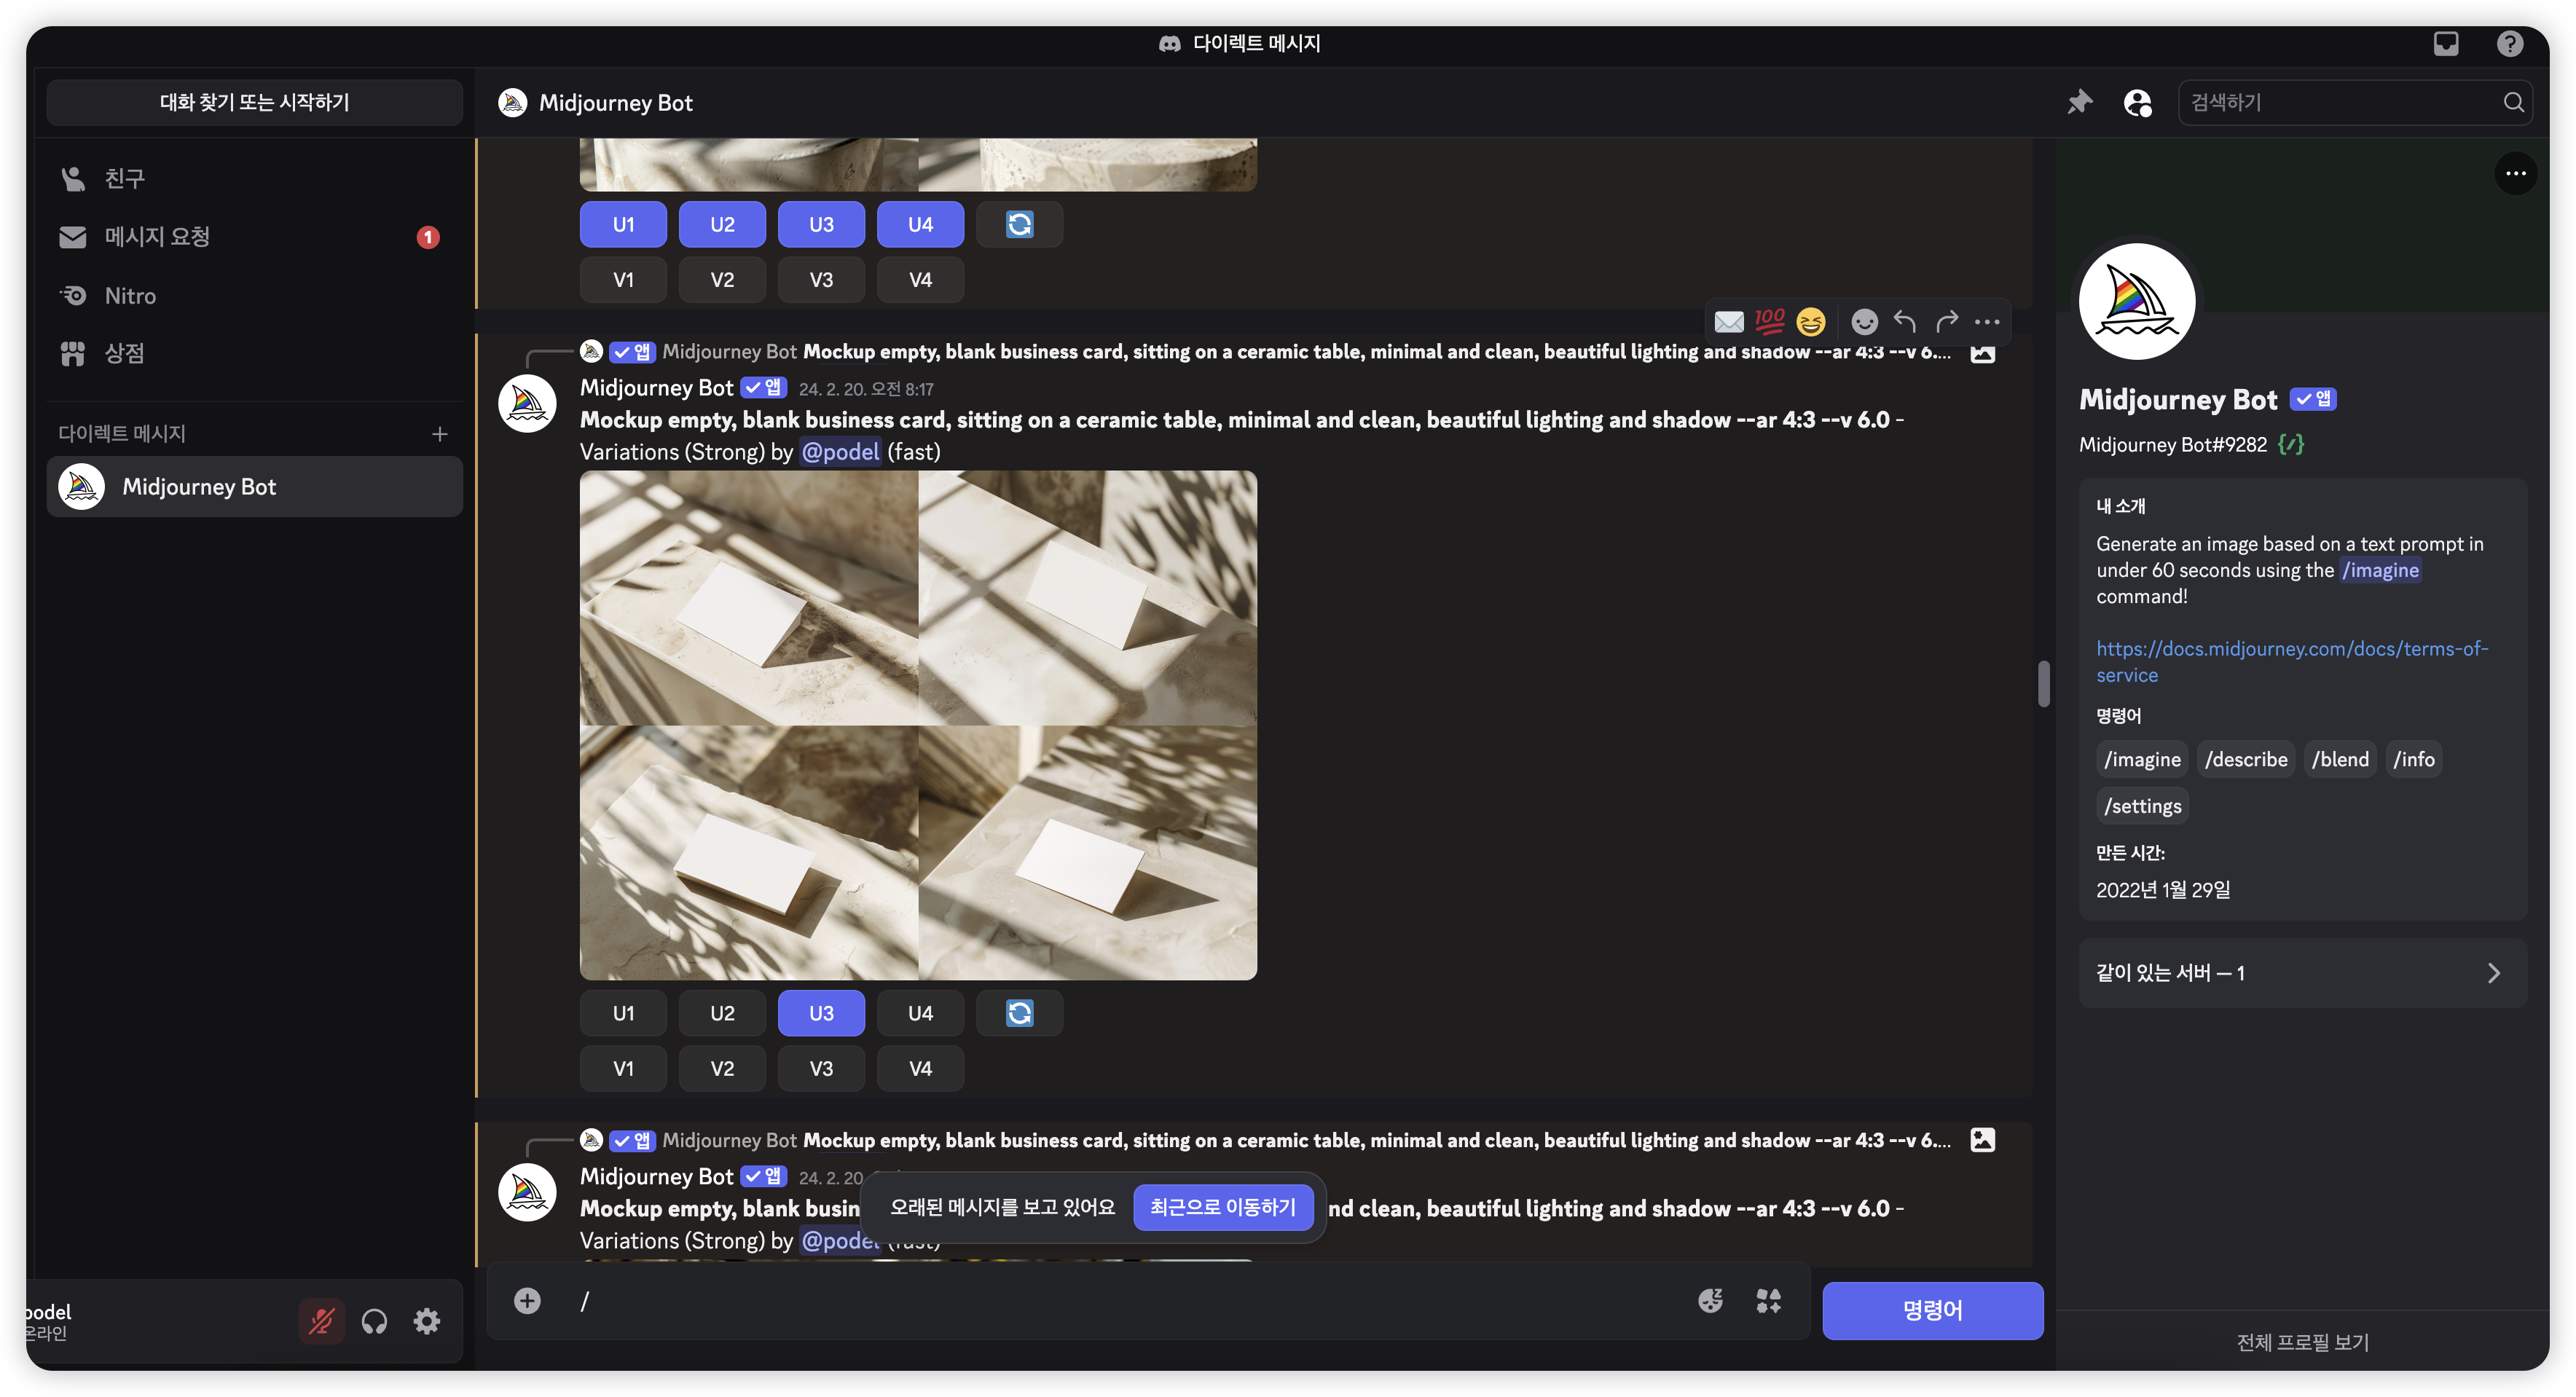
Task: Hide the user profile panel icon
Action: [2137, 102]
